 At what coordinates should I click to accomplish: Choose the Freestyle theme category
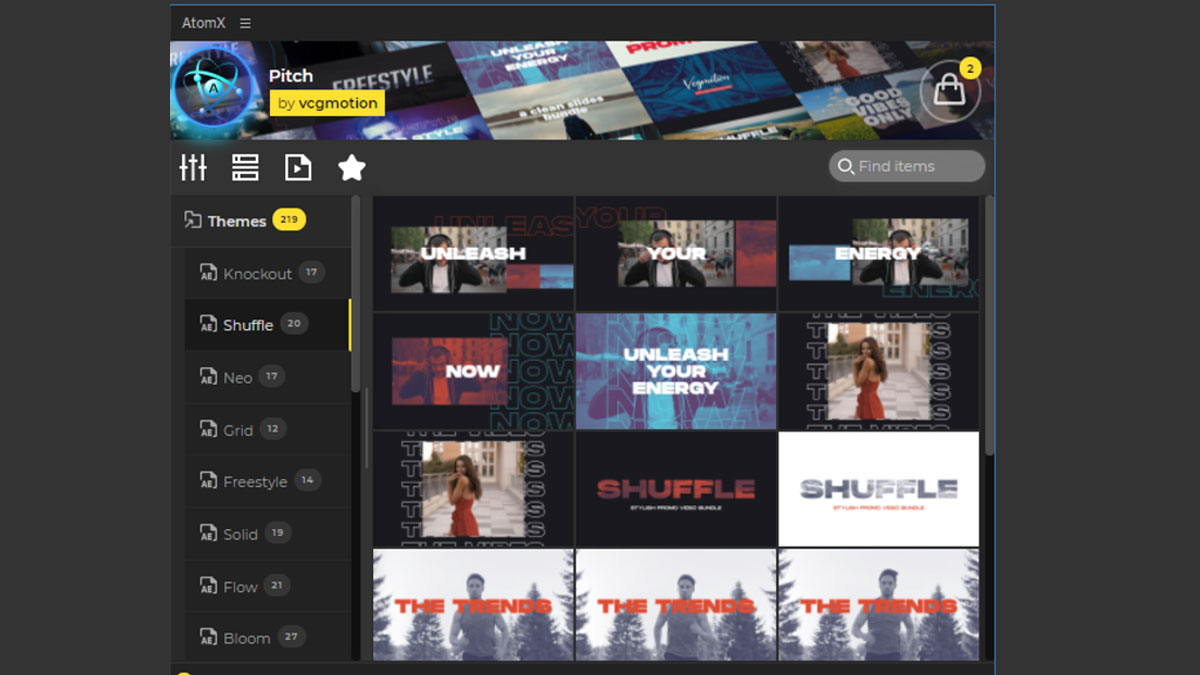(x=255, y=482)
